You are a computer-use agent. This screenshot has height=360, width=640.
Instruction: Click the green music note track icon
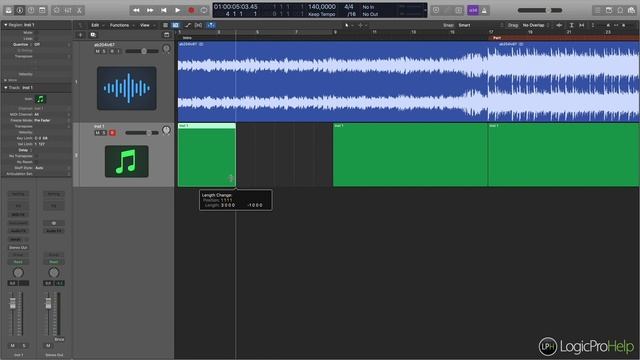coord(127,161)
